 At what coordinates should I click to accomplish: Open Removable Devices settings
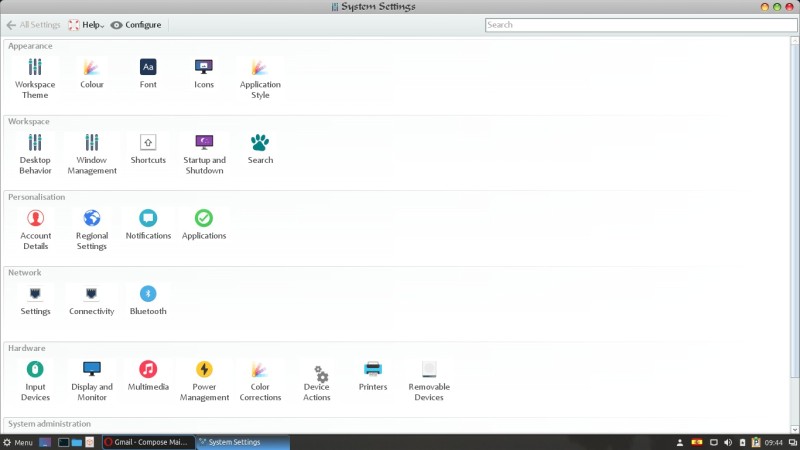(x=429, y=380)
